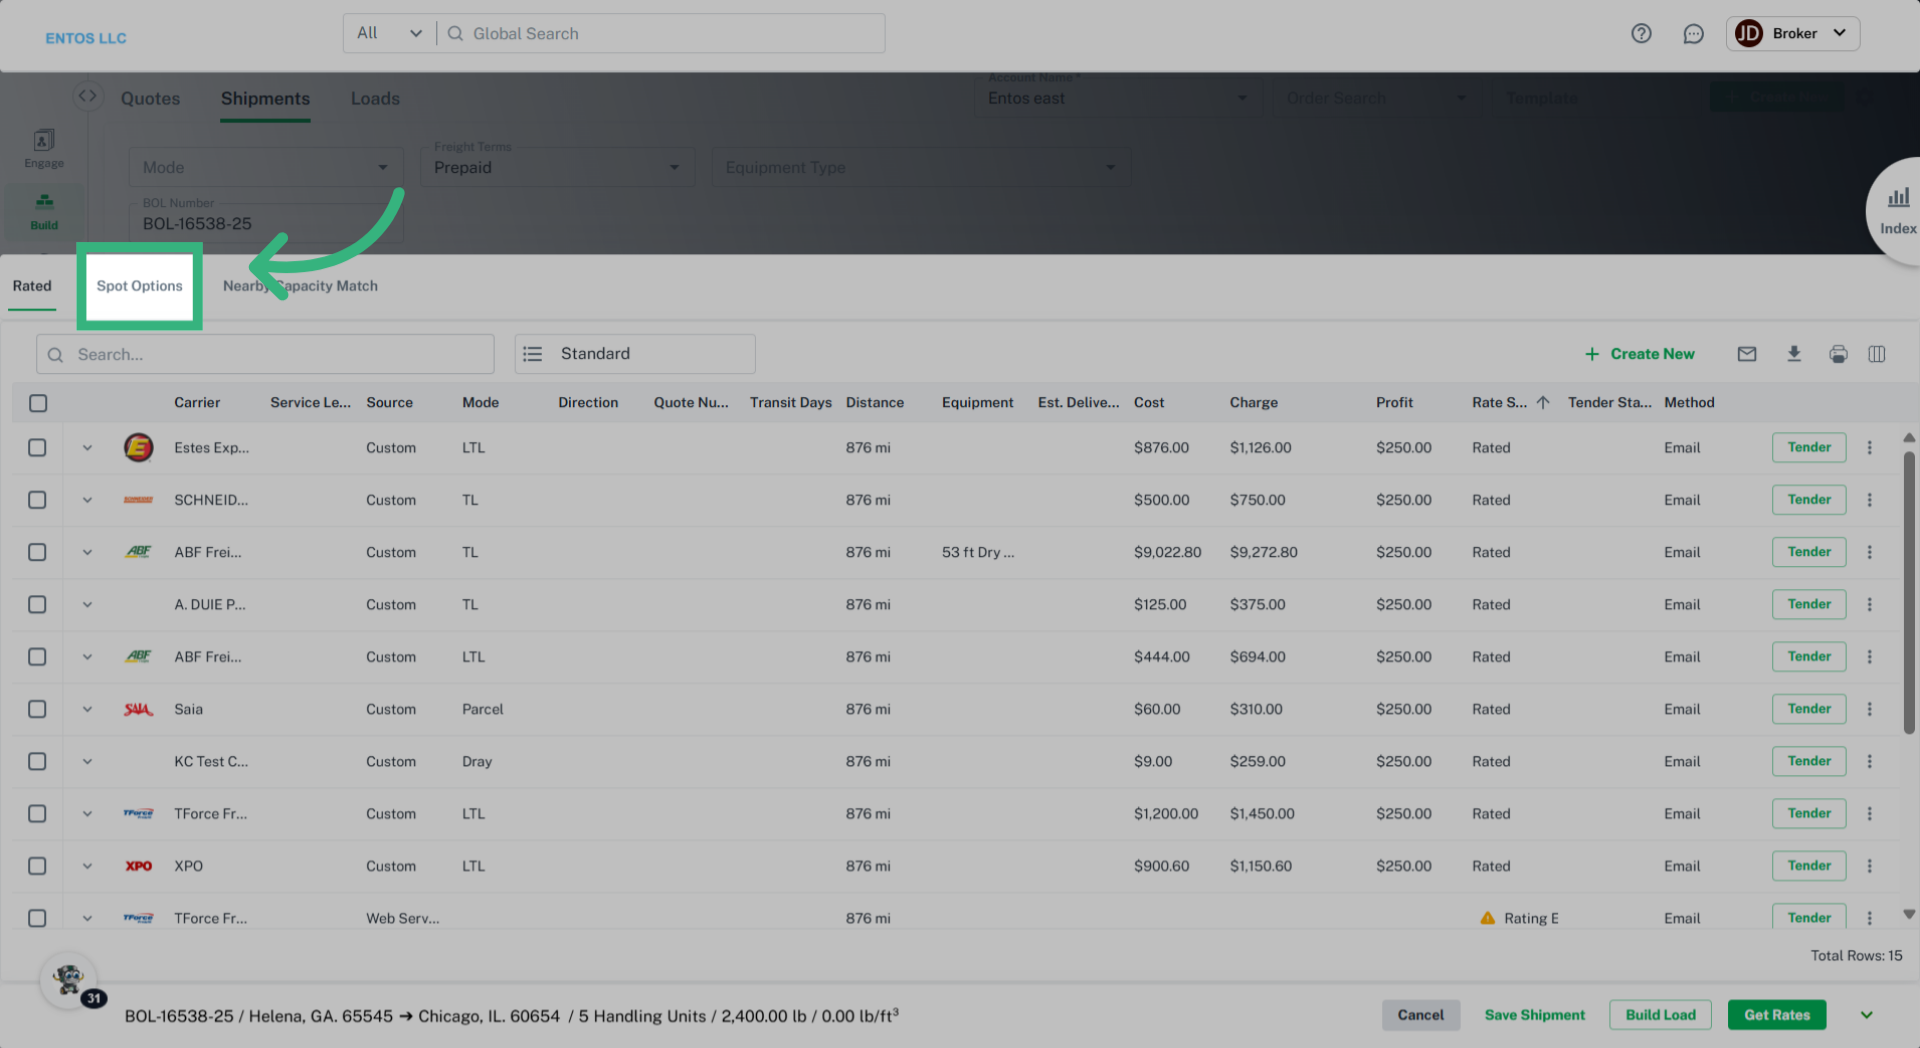Expand the SCHNEIDER row details
The width and height of the screenshot is (1920, 1048).
pyautogui.click(x=87, y=500)
